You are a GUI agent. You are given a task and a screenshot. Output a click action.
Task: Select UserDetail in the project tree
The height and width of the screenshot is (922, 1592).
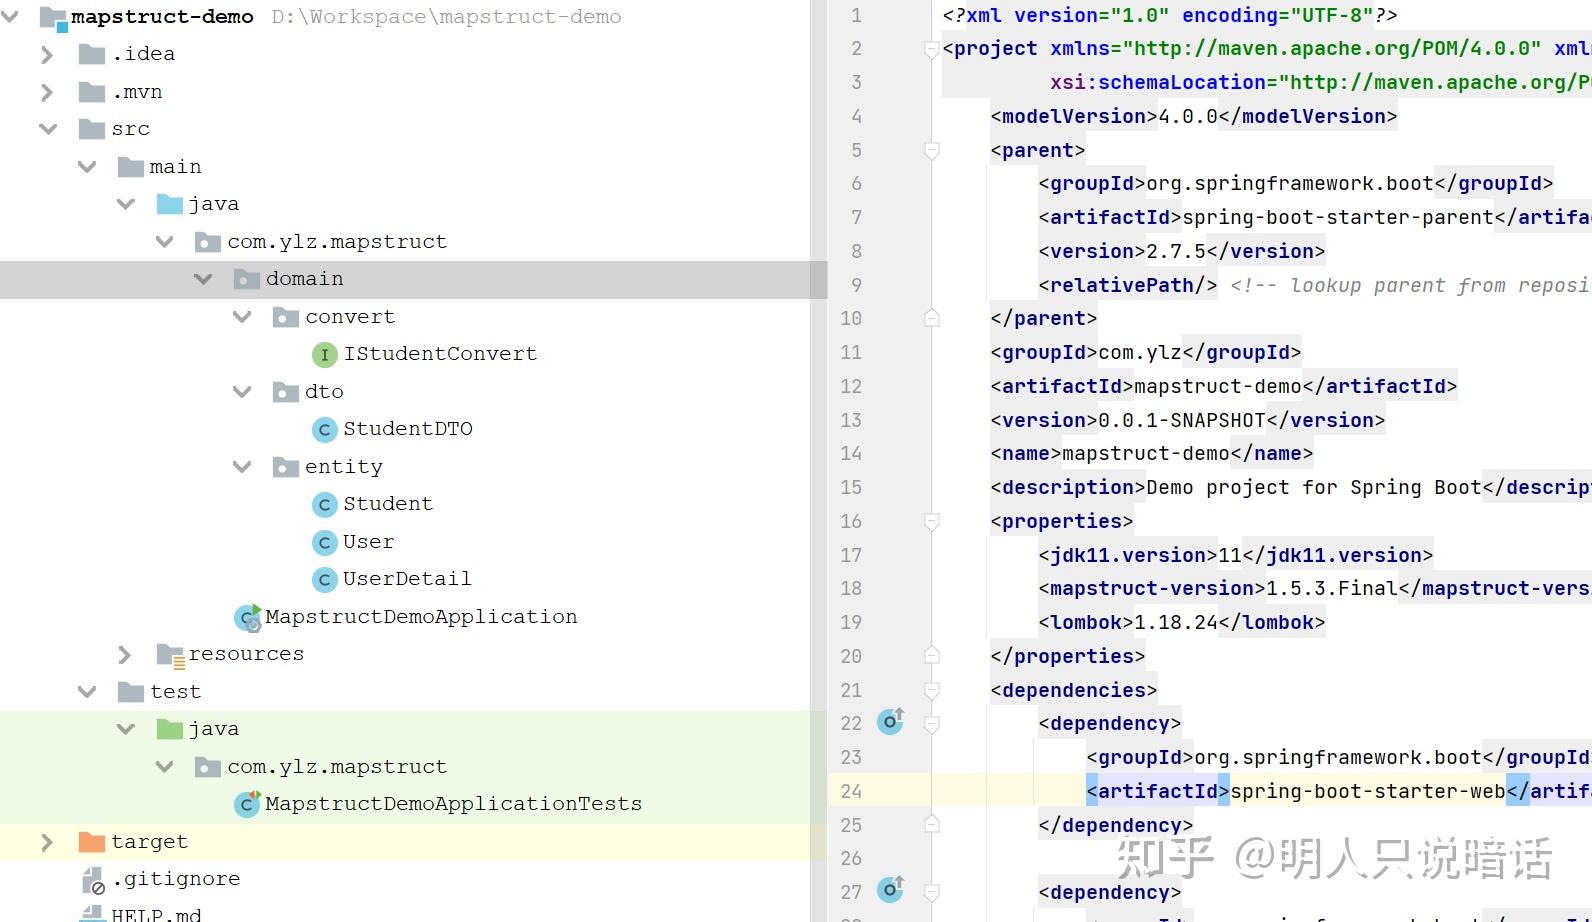[x=407, y=579]
